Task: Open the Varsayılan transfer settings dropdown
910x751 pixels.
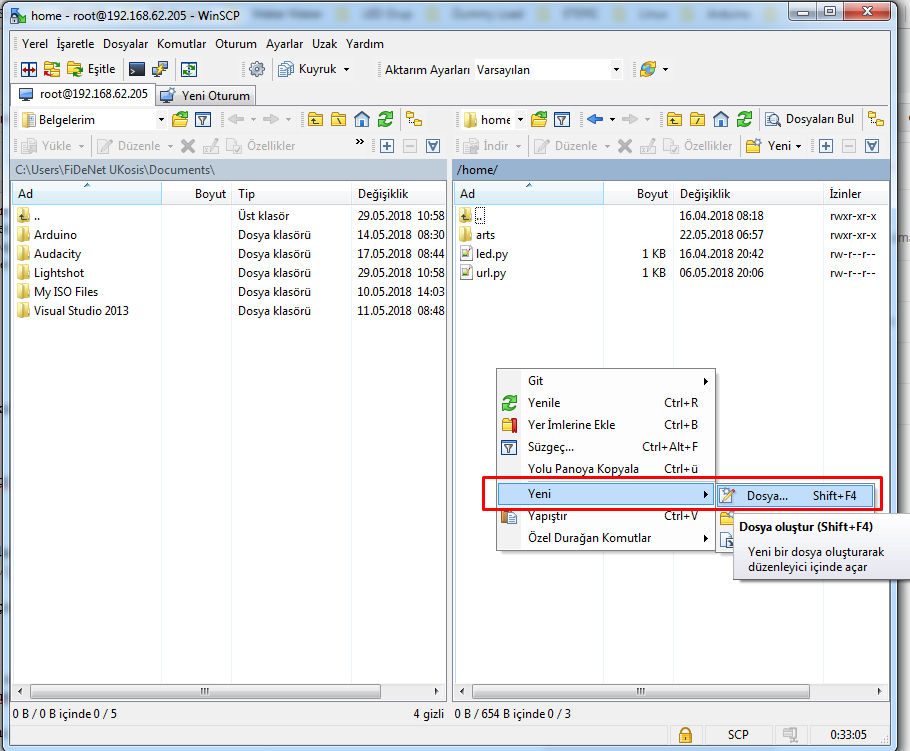Action: click(616, 70)
